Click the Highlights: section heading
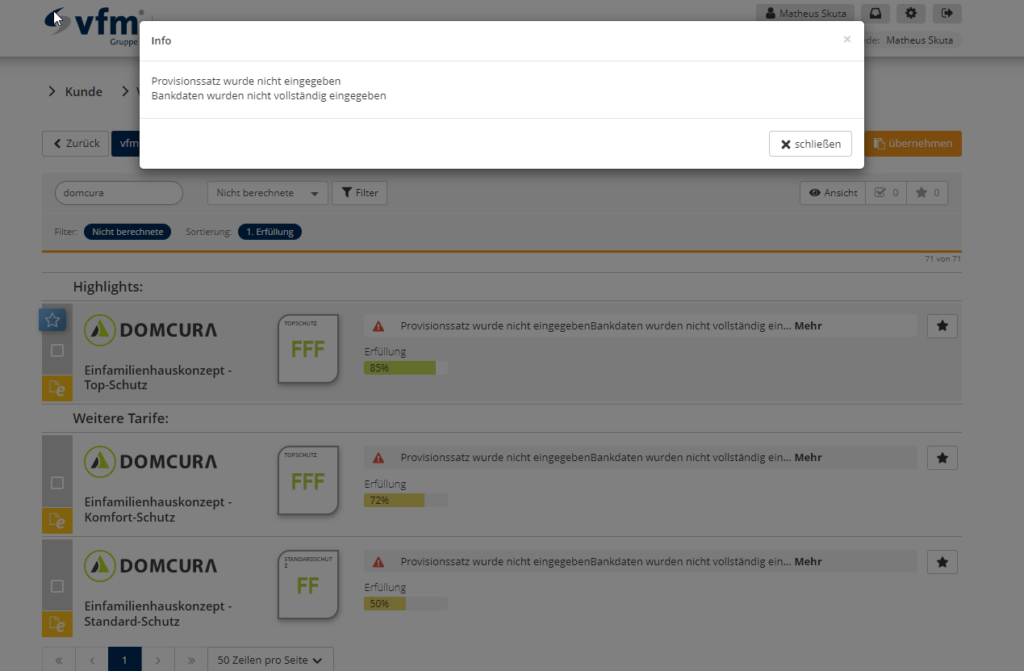This screenshot has height=671, width=1024. click(x=108, y=287)
